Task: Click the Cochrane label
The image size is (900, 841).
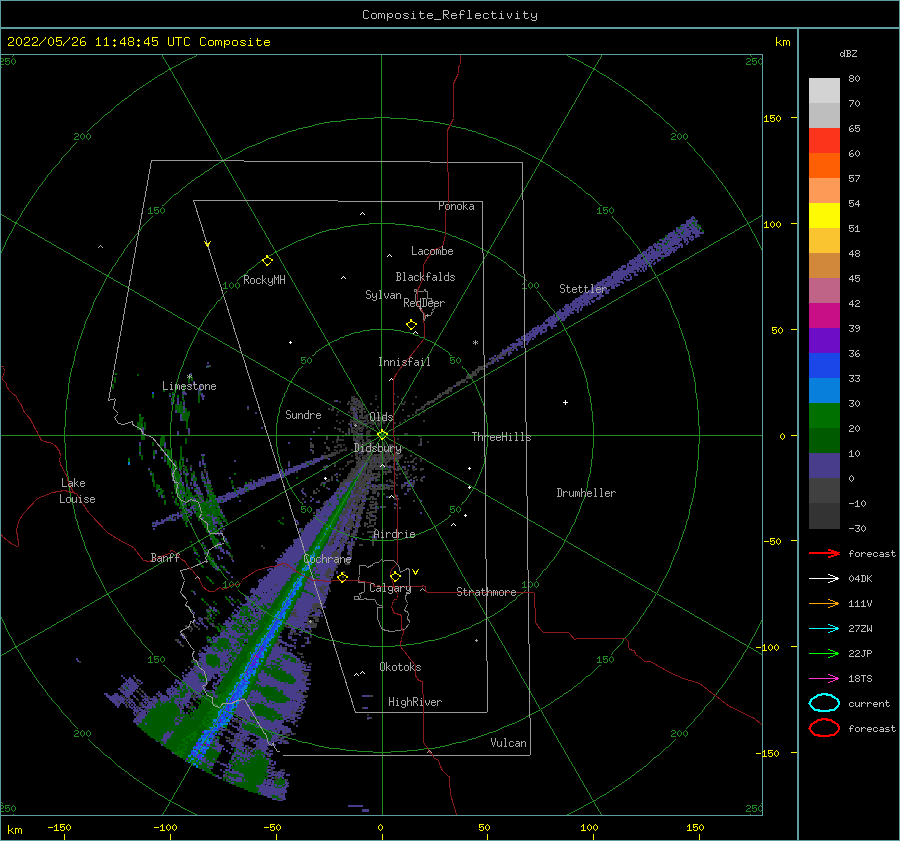Action: coord(327,559)
